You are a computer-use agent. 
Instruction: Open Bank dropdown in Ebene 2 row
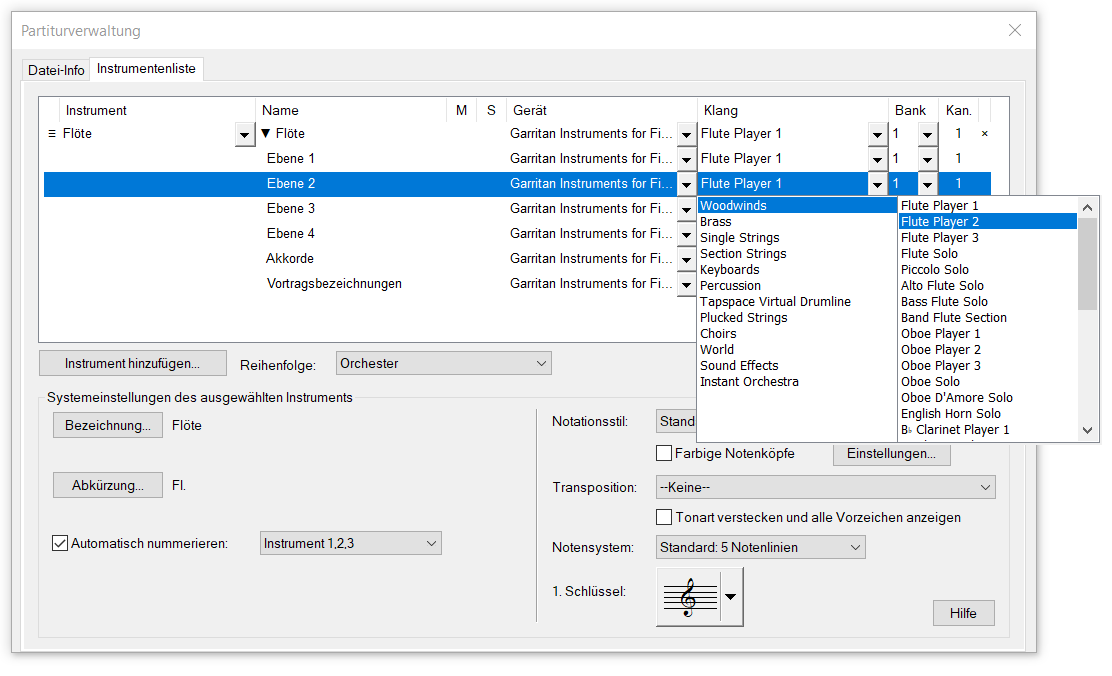(x=928, y=184)
